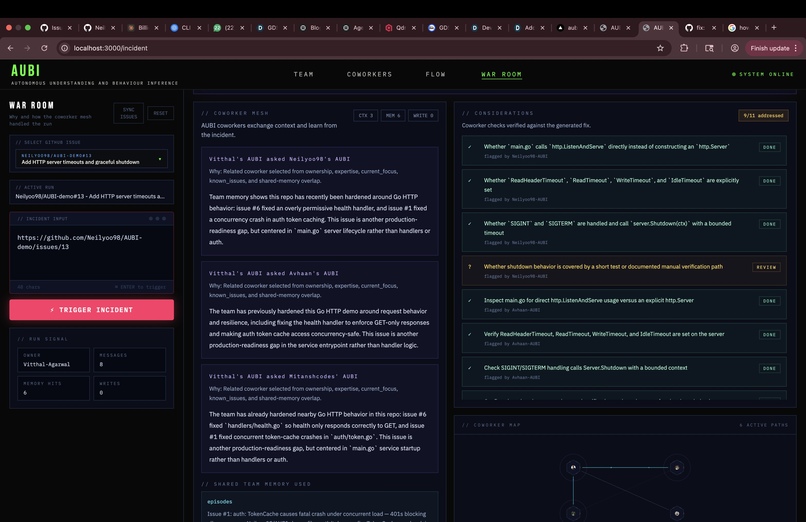Click the MESSAGES count card

click(130, 360)
